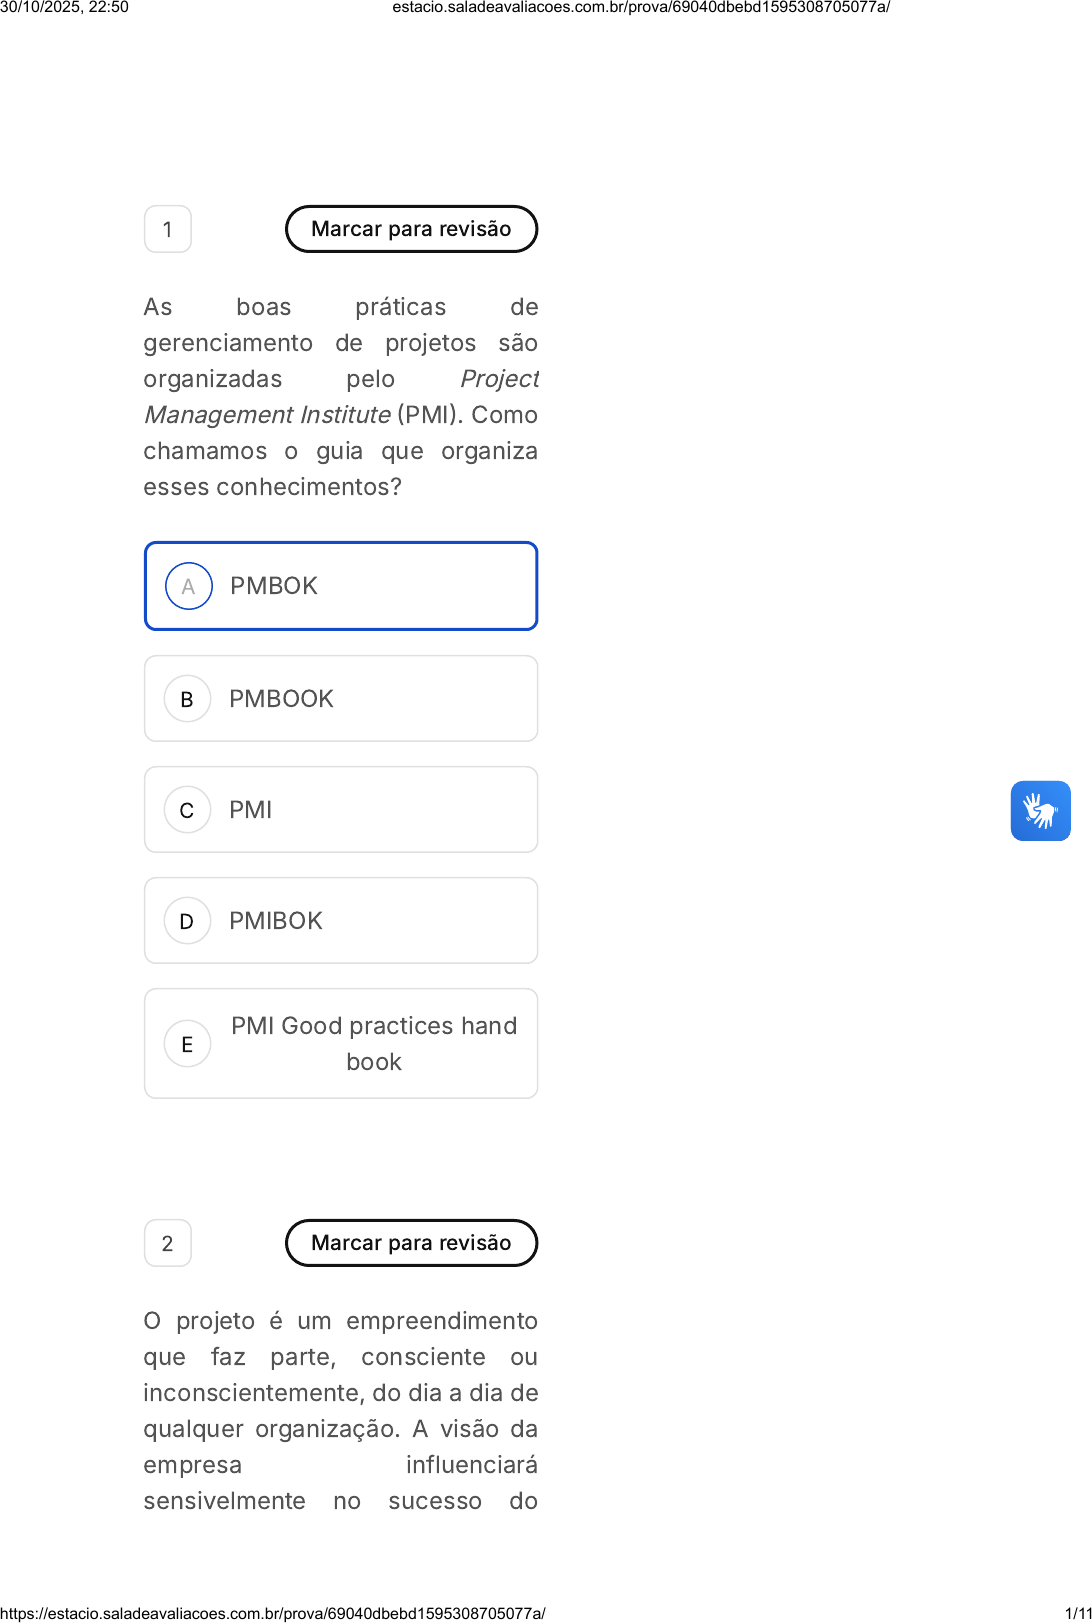Click the question 1 number badge
1092x1623 pixels.
pos(168,229)
